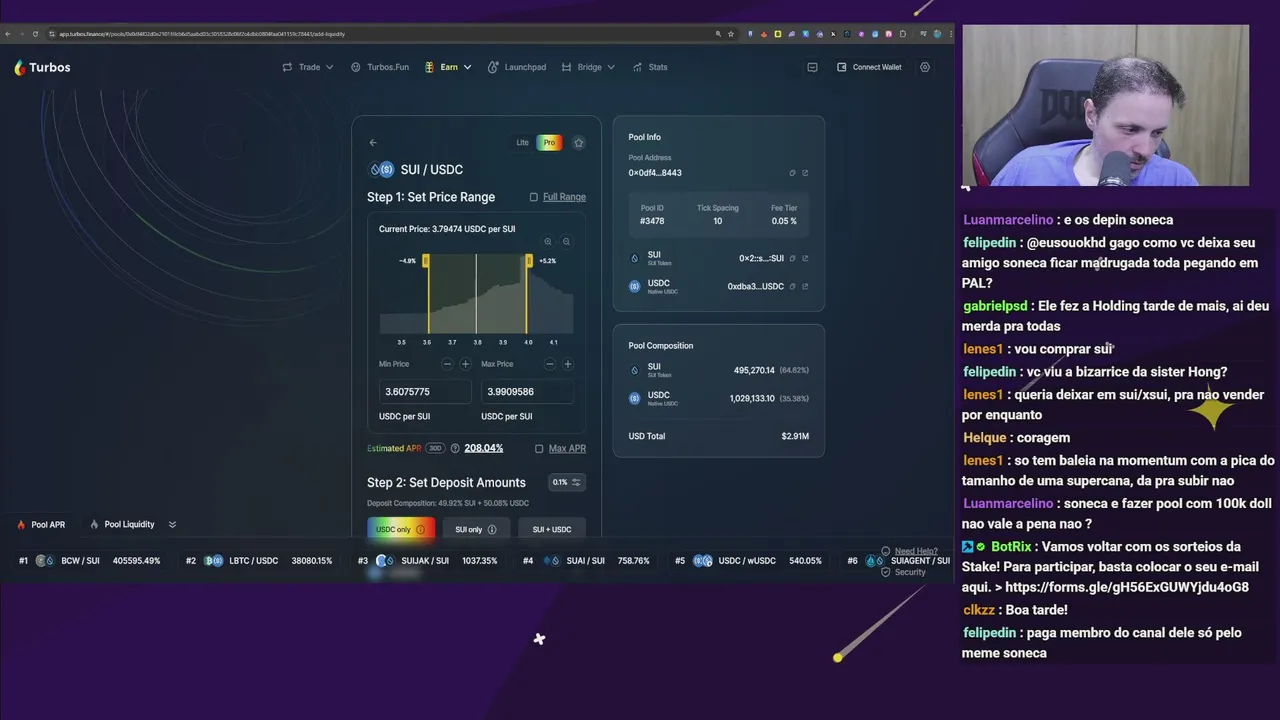Open the Launchpad page
Viewport: 1280px width, 720px height.
pyautogui.click(x=517, y=67)
